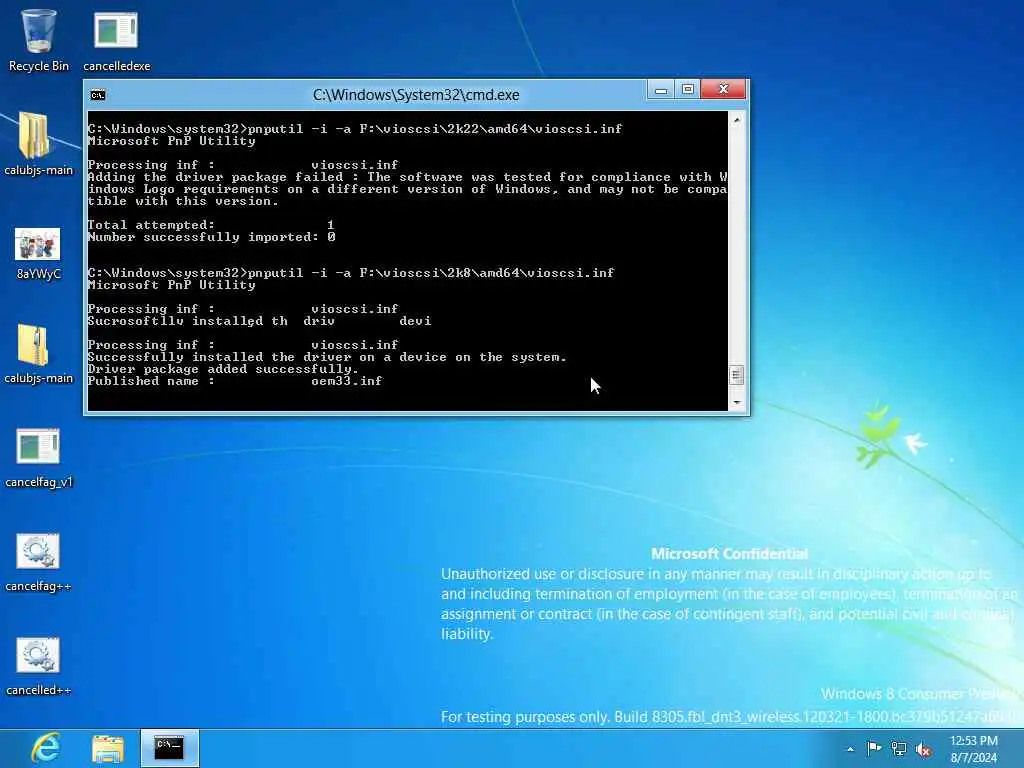Click the 'Total attempted:' line
Image resolution: width=1024 pixels, height=768 pixels.
pos(211,225)
